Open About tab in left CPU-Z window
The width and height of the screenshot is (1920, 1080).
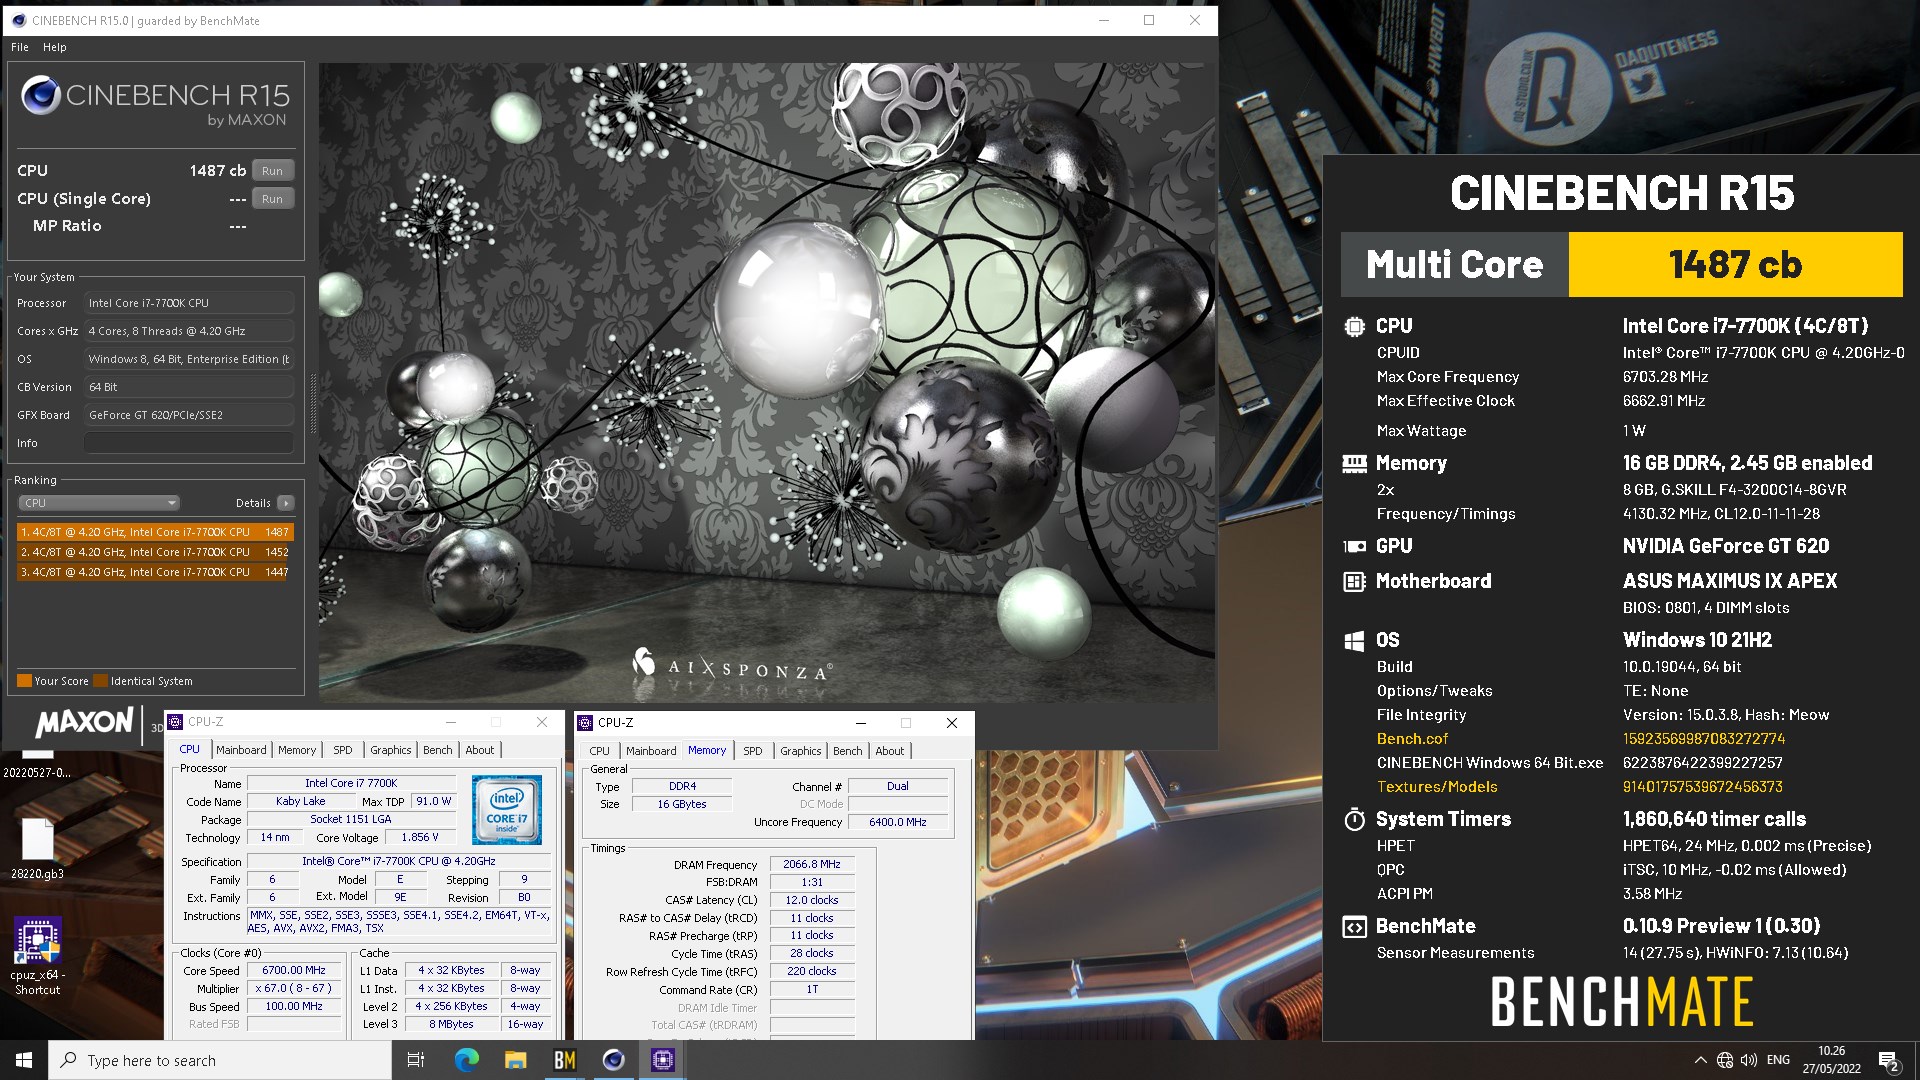coord(480,750)
